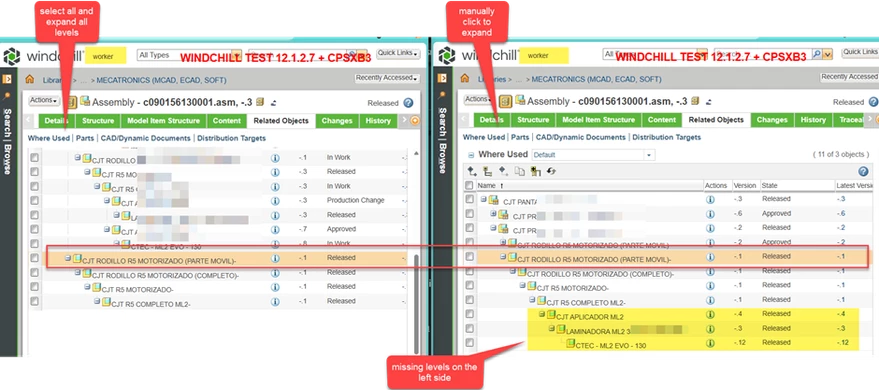Viewport: 879px width, 390px height.
Task: Click the info icon in the left highlighted PARTE MOVIL row
Action: 275,258
